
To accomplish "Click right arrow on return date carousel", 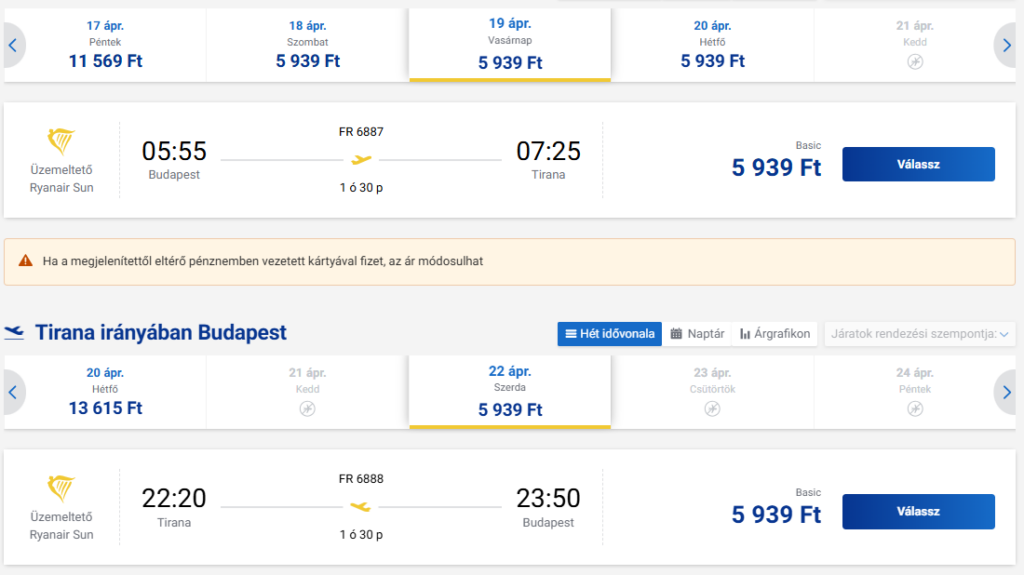I will (1009, 392).
